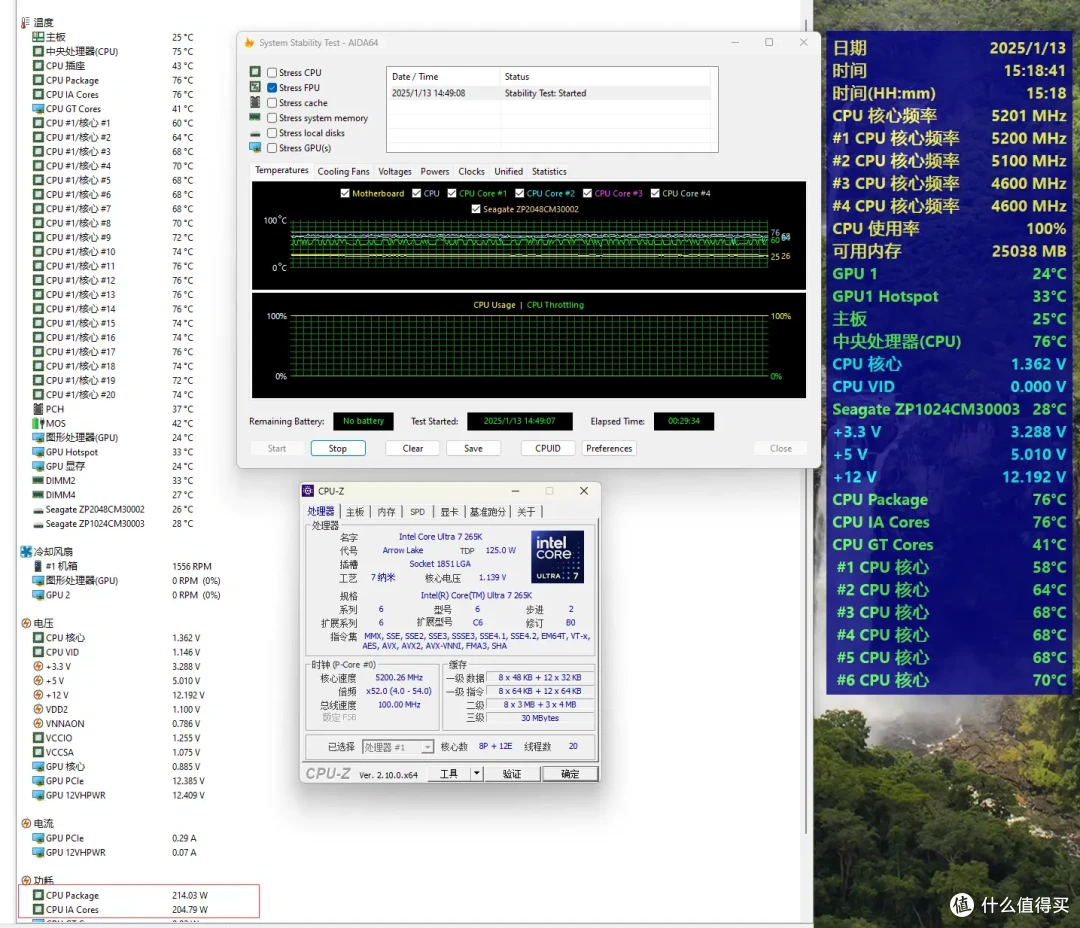Image resolution: width=1080 pixels, height=928 pixels.
Task: Open the CPU-Z SPD tab
Action: pyautogui.click(x=417, y=512)
